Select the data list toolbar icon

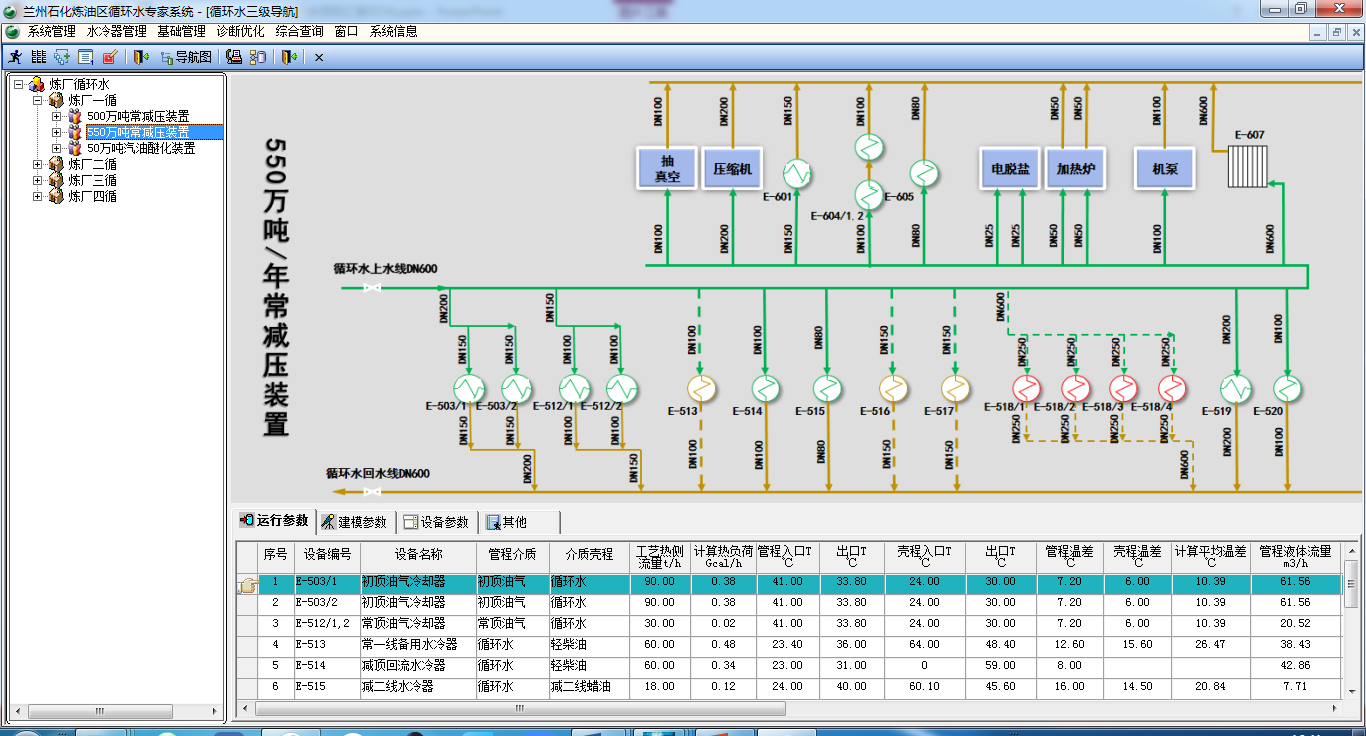tap(38, 57)
